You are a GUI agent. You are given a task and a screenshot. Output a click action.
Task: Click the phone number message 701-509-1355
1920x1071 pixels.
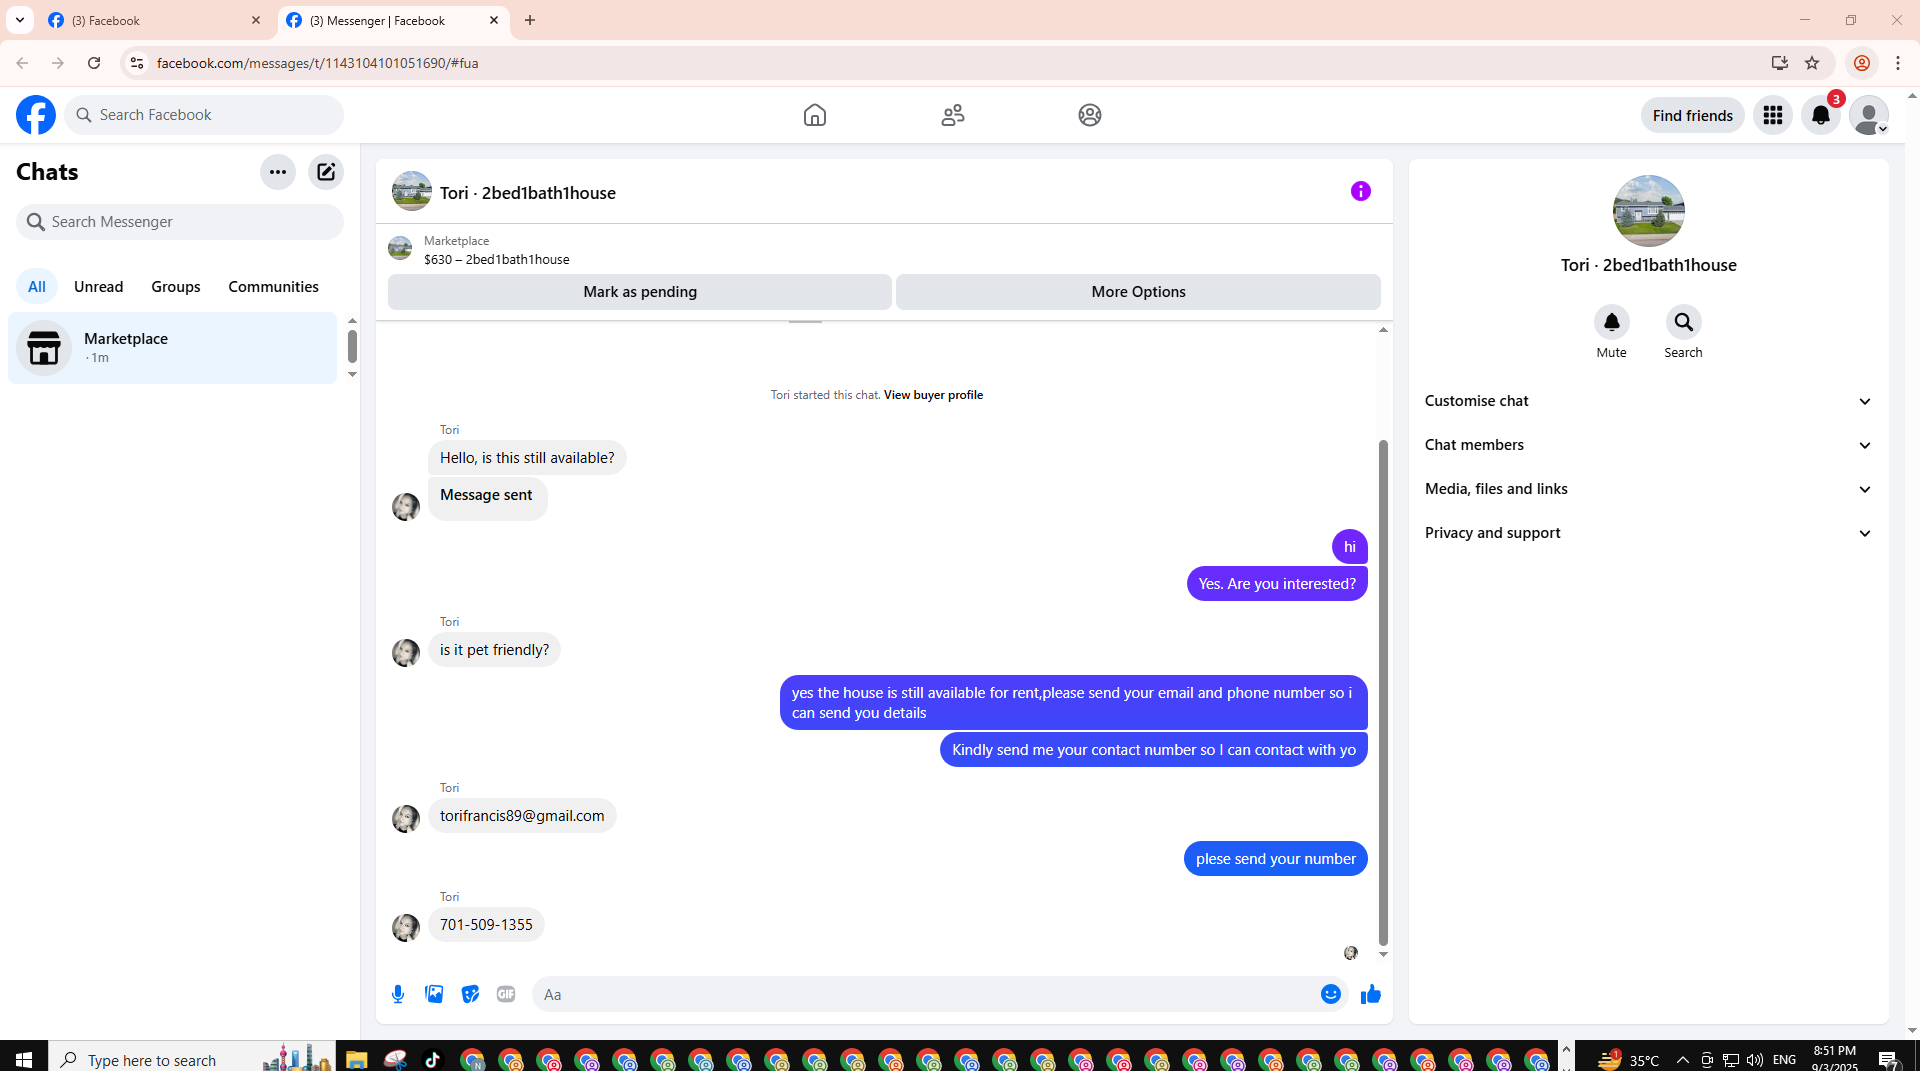tap(486, 925)
